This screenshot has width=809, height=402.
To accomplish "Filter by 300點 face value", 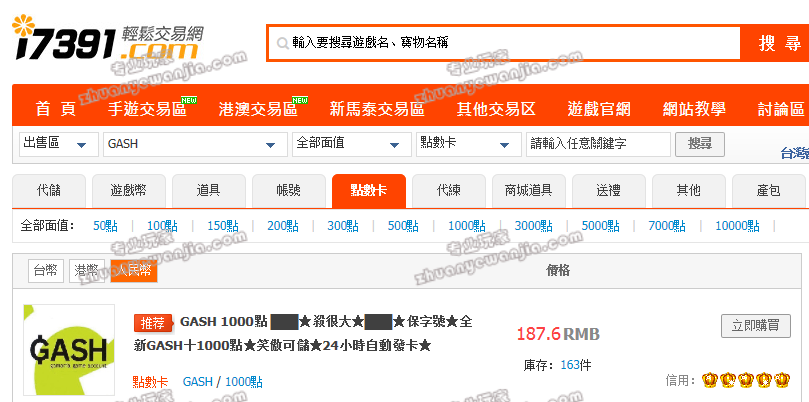I will coord(343,226).
